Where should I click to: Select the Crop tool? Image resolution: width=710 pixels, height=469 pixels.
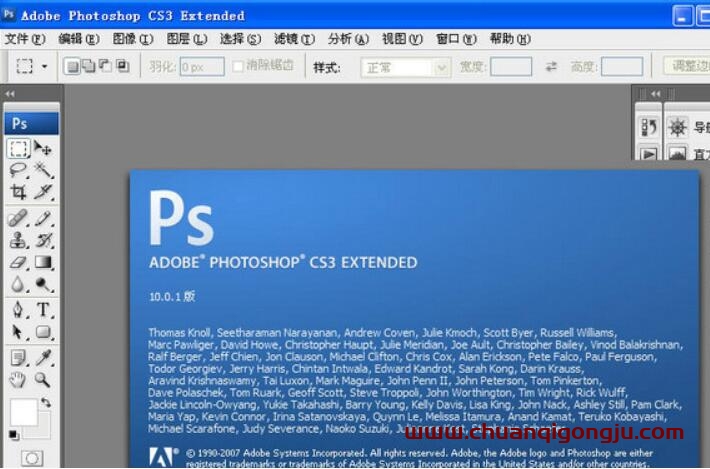(18, 192)
